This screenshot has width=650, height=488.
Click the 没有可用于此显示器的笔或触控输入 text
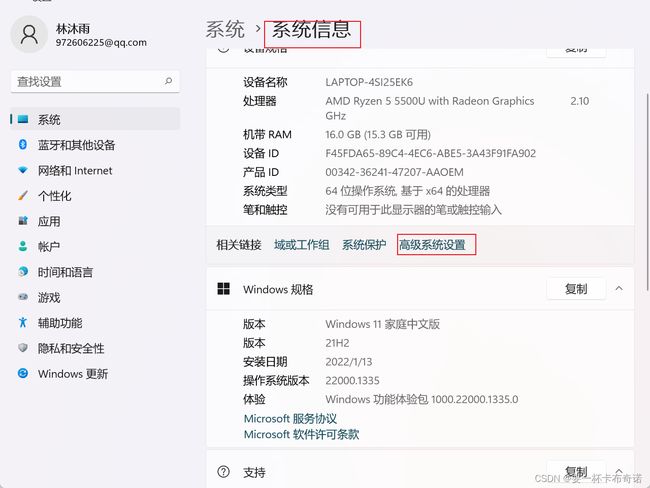[413, 210]
